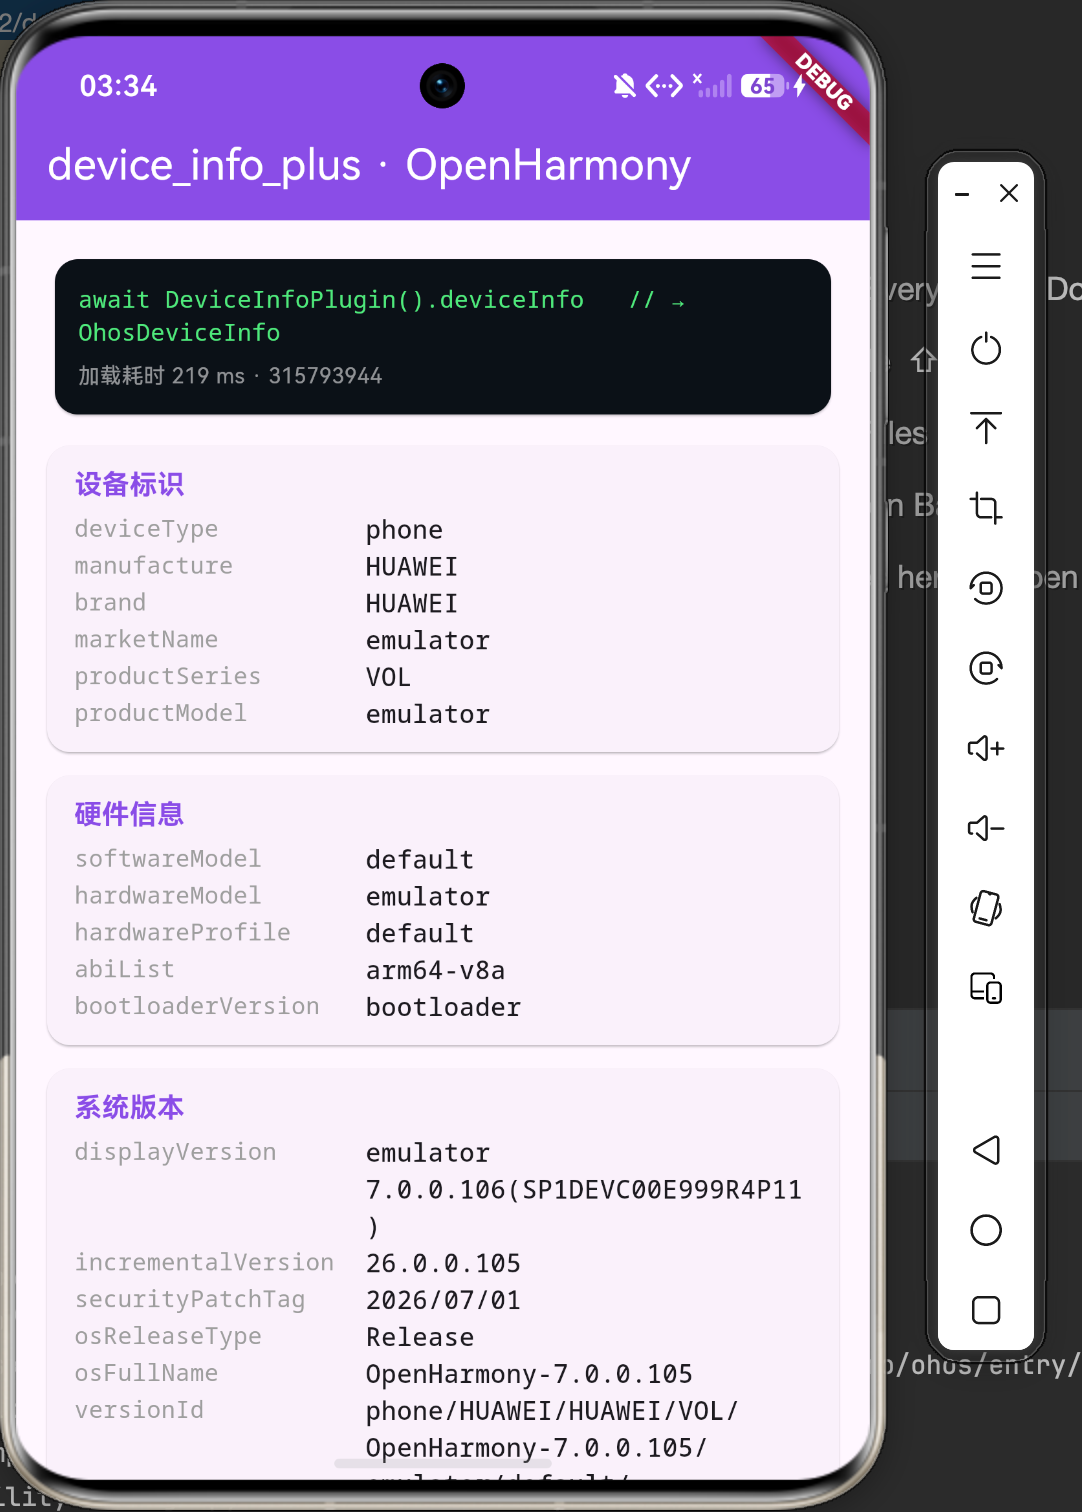The height and width of the screenshot is (1512, 1082).
Task: Tap the USB debug connection status icon
Action: 664,86
